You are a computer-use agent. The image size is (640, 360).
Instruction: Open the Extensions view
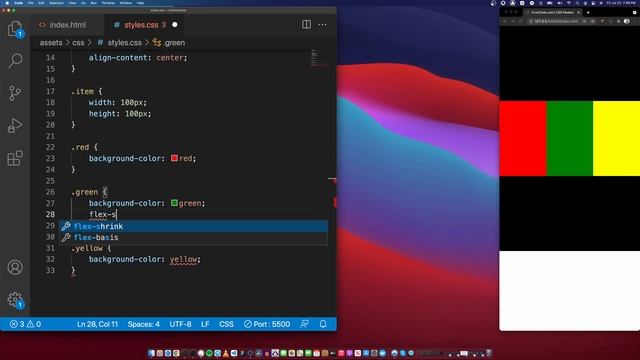pyautogui.click(x=15, y=158)
